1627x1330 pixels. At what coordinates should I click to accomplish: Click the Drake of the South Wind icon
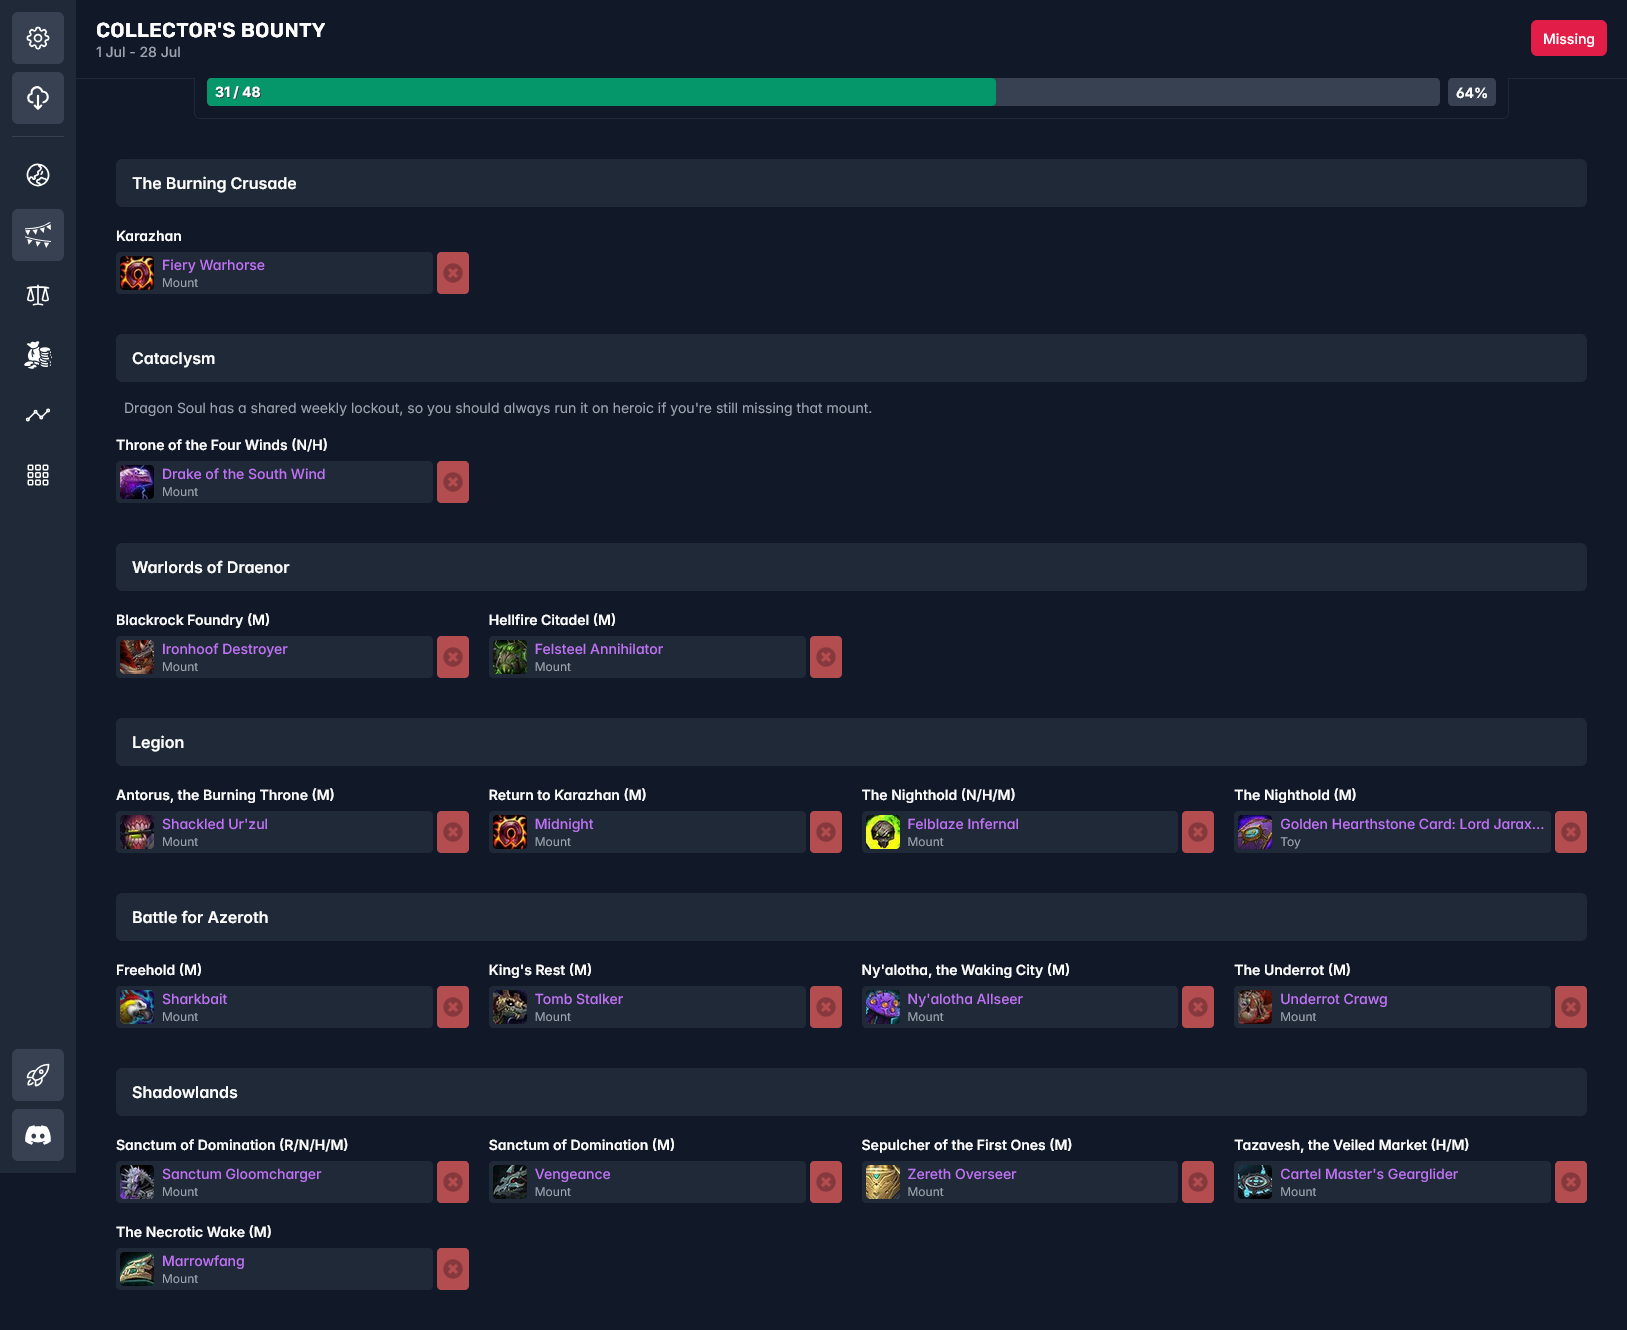tap(137, 482)
